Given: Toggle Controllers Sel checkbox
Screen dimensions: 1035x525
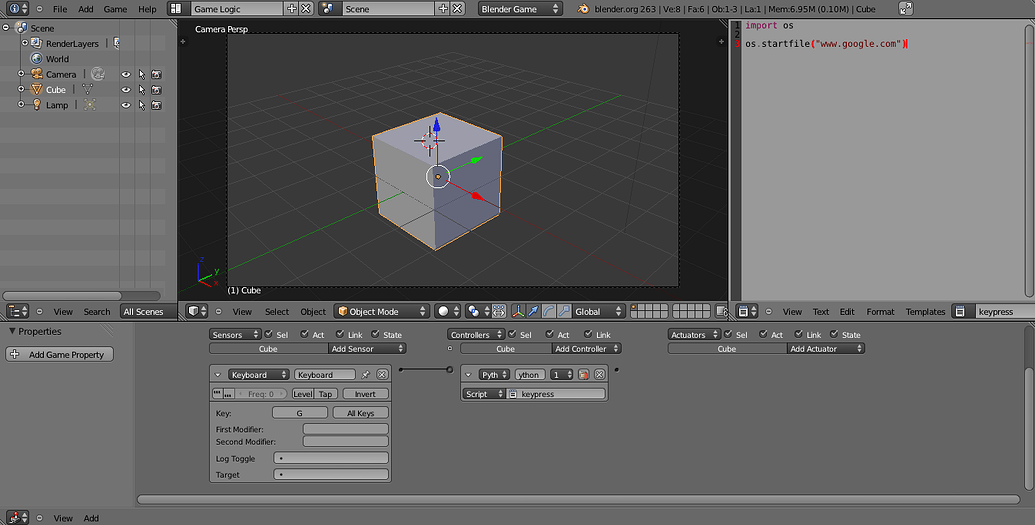Looking at the screenshot, I should [x=512, y=334].
